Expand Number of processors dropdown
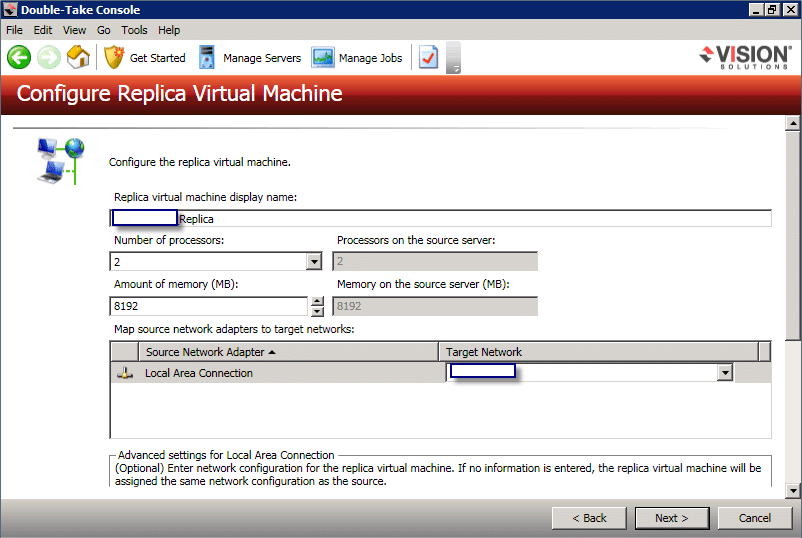Image resolution: width=802 pixels, height=538 pixels. [314, 262]
